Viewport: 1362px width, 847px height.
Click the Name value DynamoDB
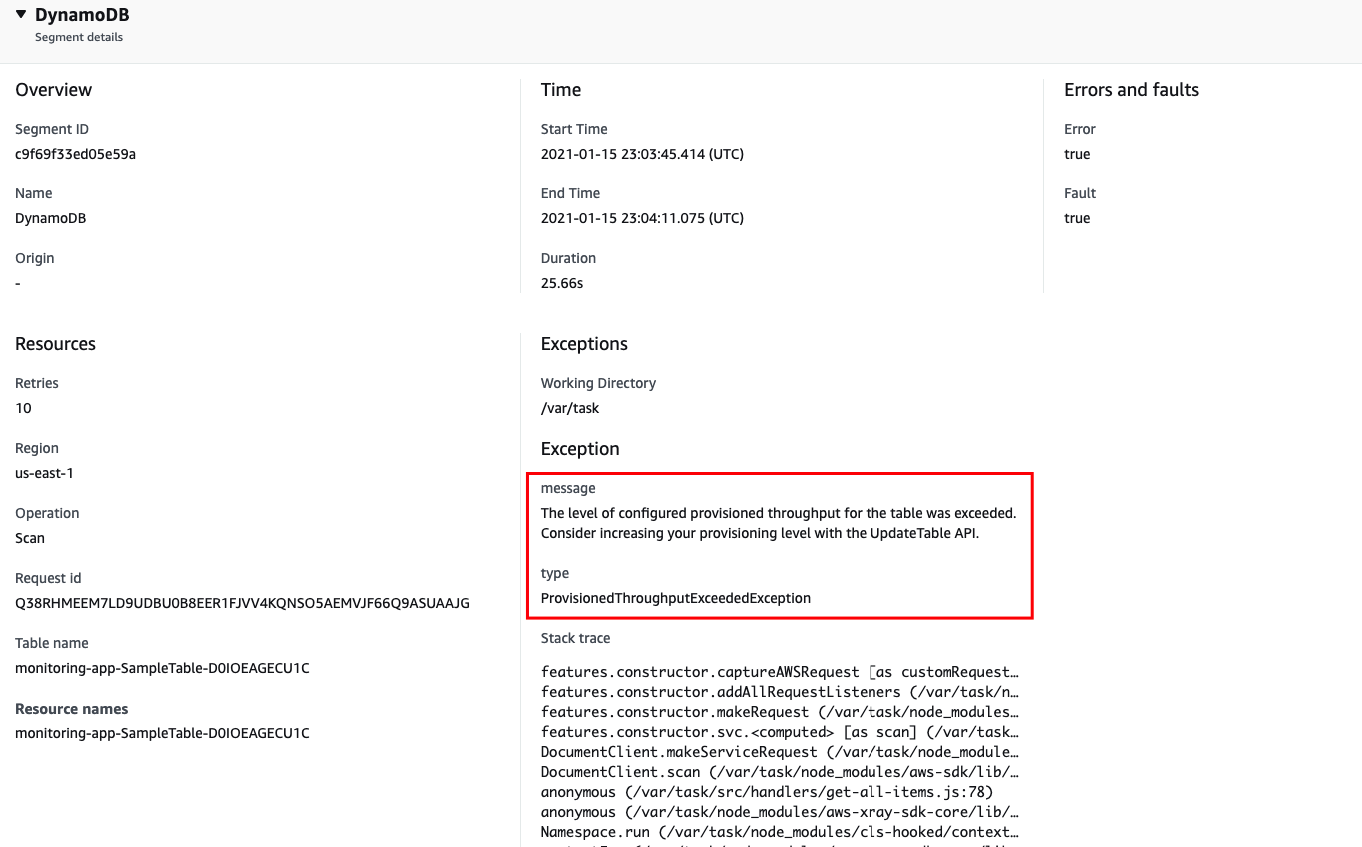[51, 218]
